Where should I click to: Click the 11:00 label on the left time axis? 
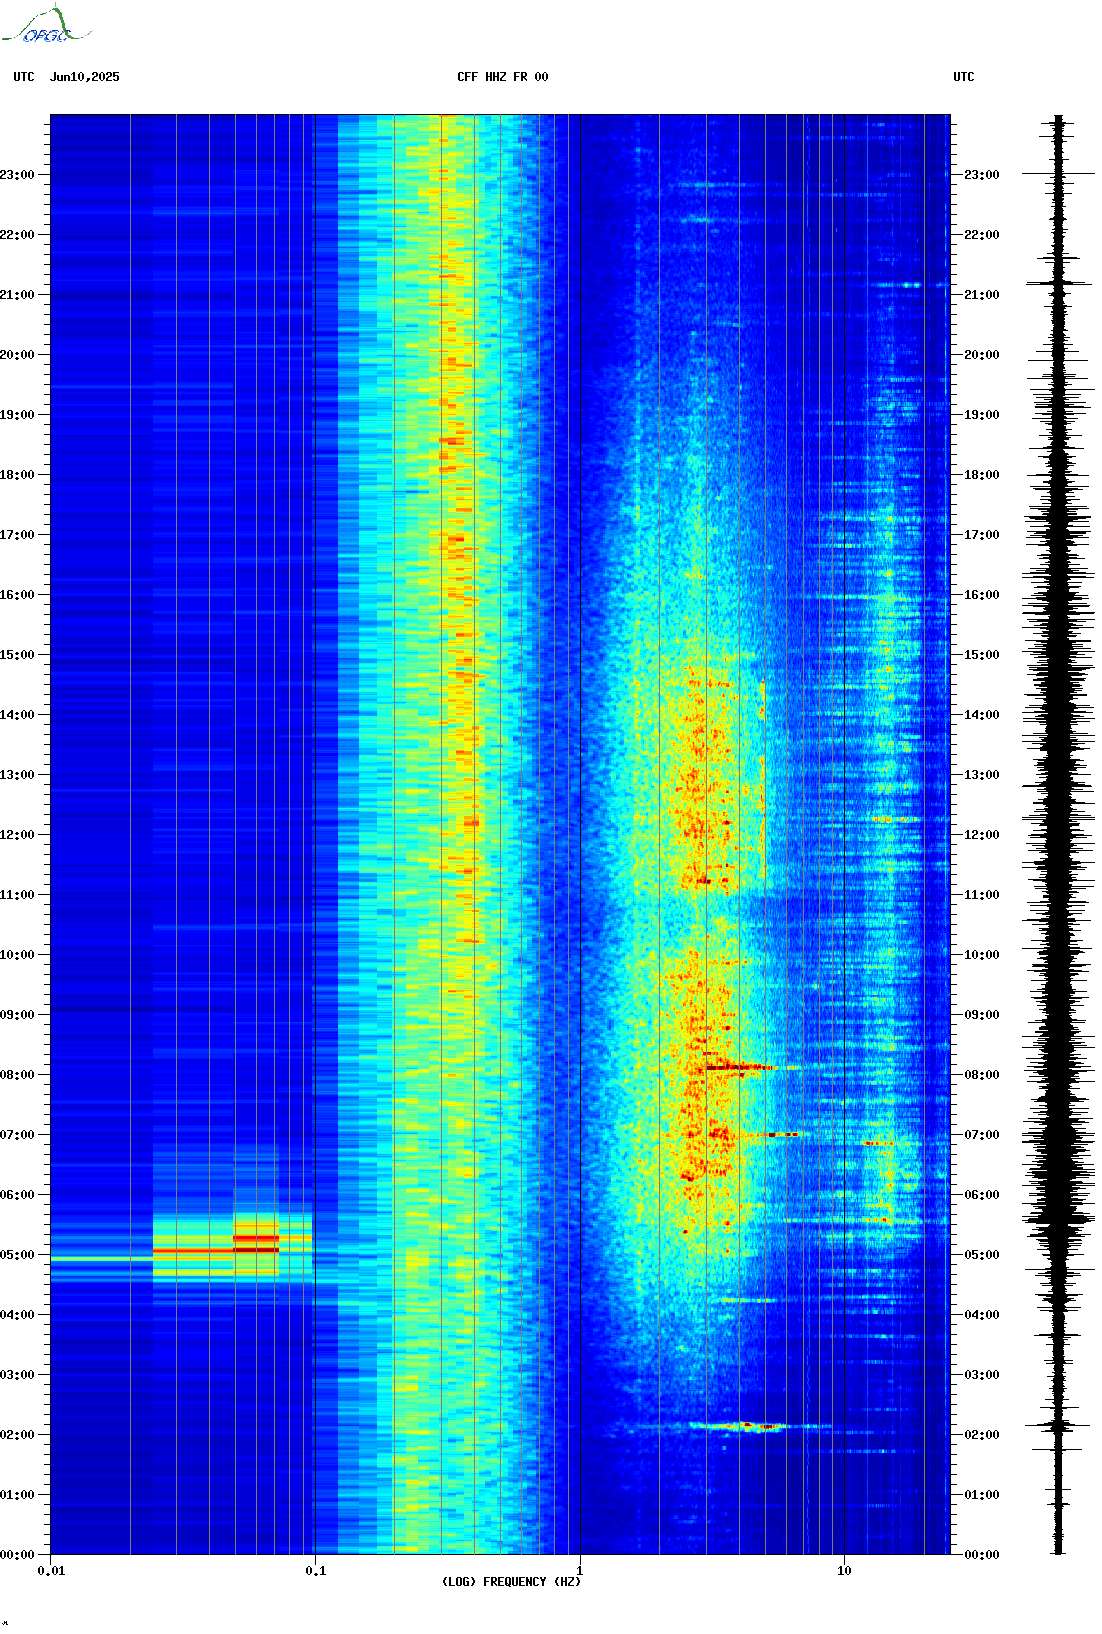(x=17, y=895)
